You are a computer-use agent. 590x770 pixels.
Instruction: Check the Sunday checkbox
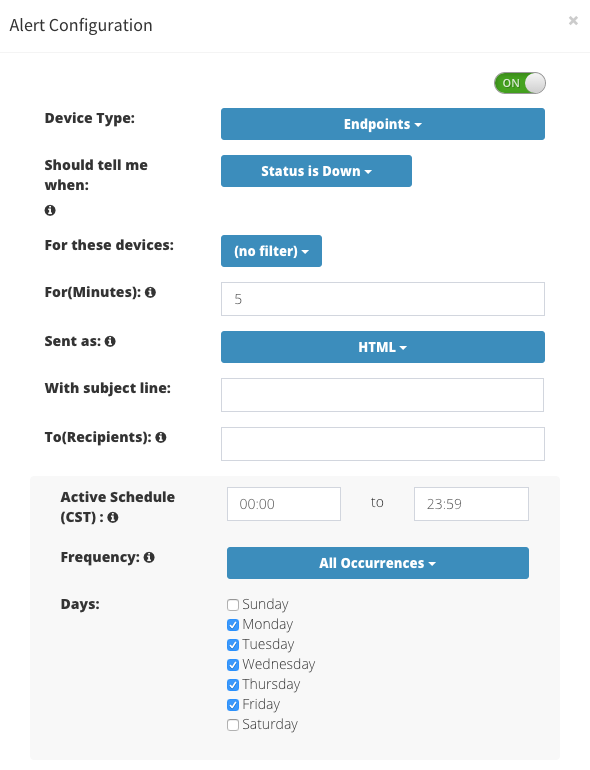233,605
